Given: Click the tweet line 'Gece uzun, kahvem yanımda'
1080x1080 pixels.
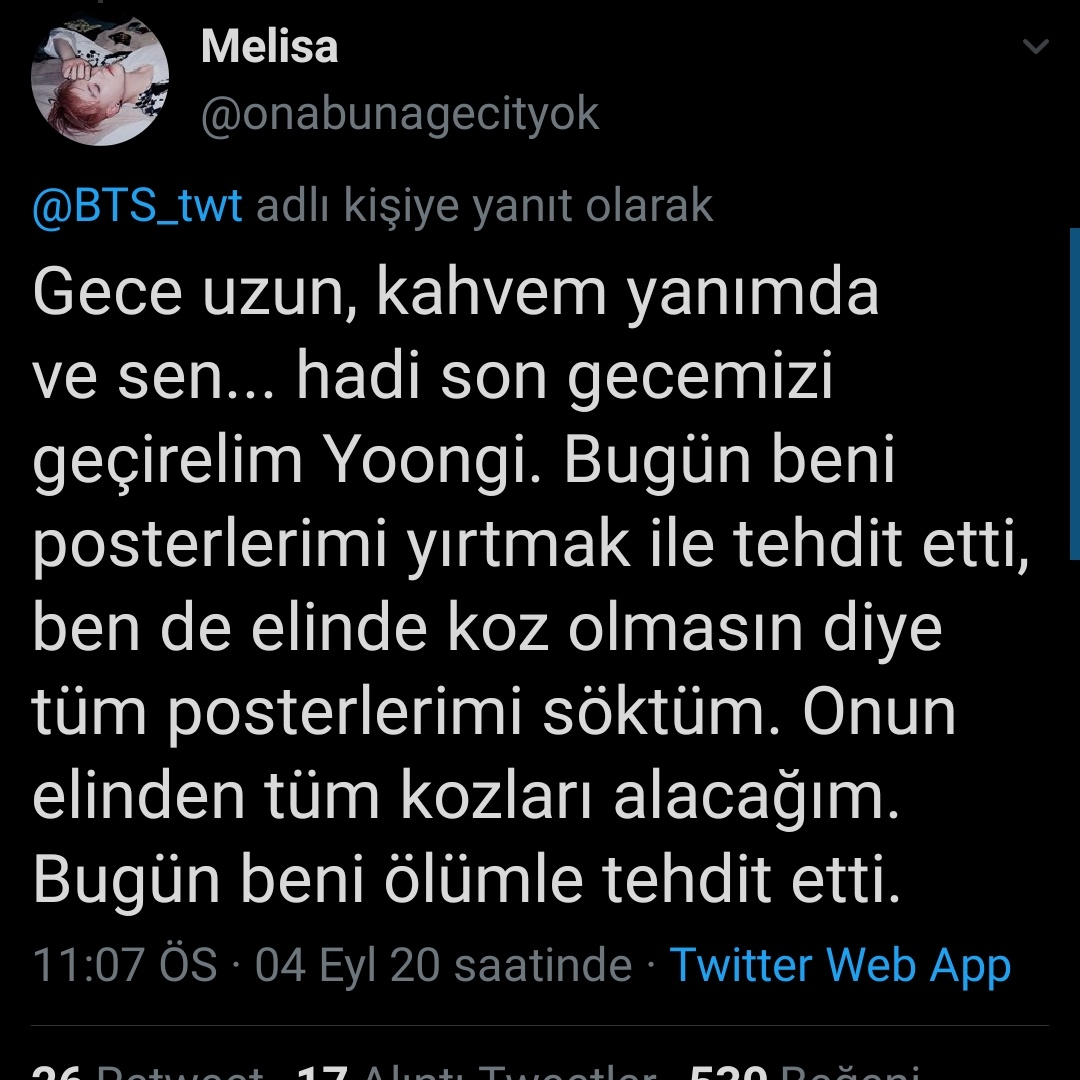Looking at the screenshot, I should point(455,294).
